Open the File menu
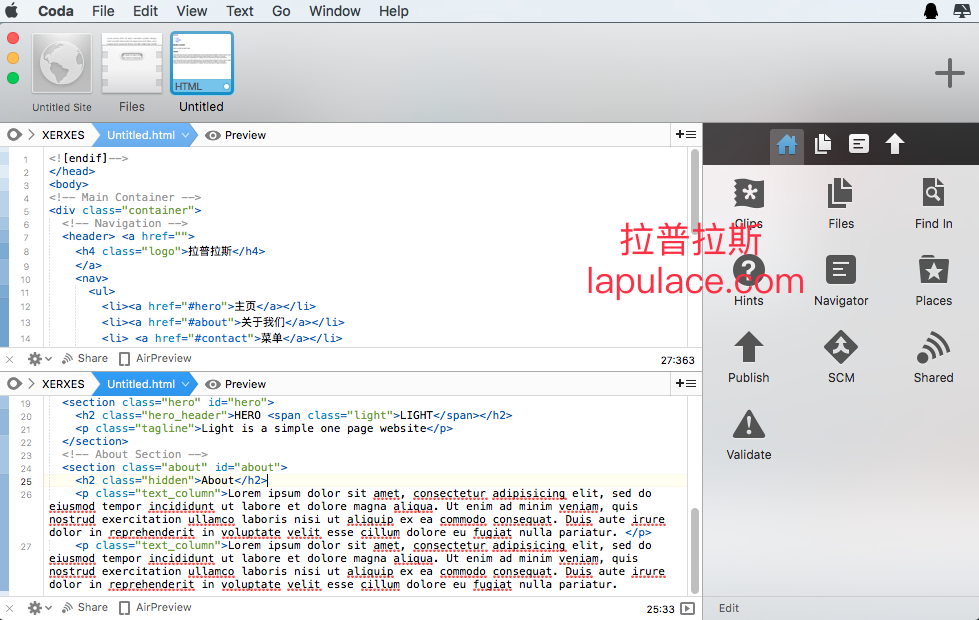This screenshot has width=979, height=620. [103, 11]
